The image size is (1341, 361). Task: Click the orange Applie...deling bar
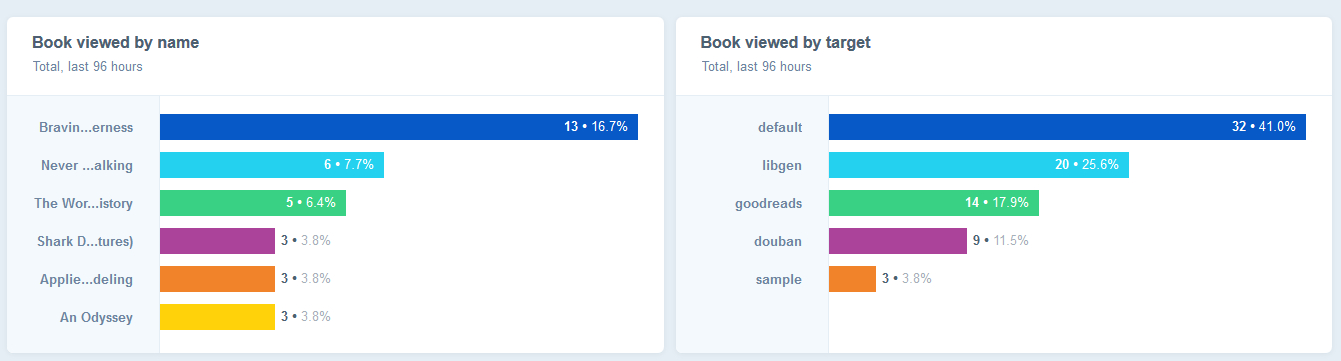tap(217, 279)
